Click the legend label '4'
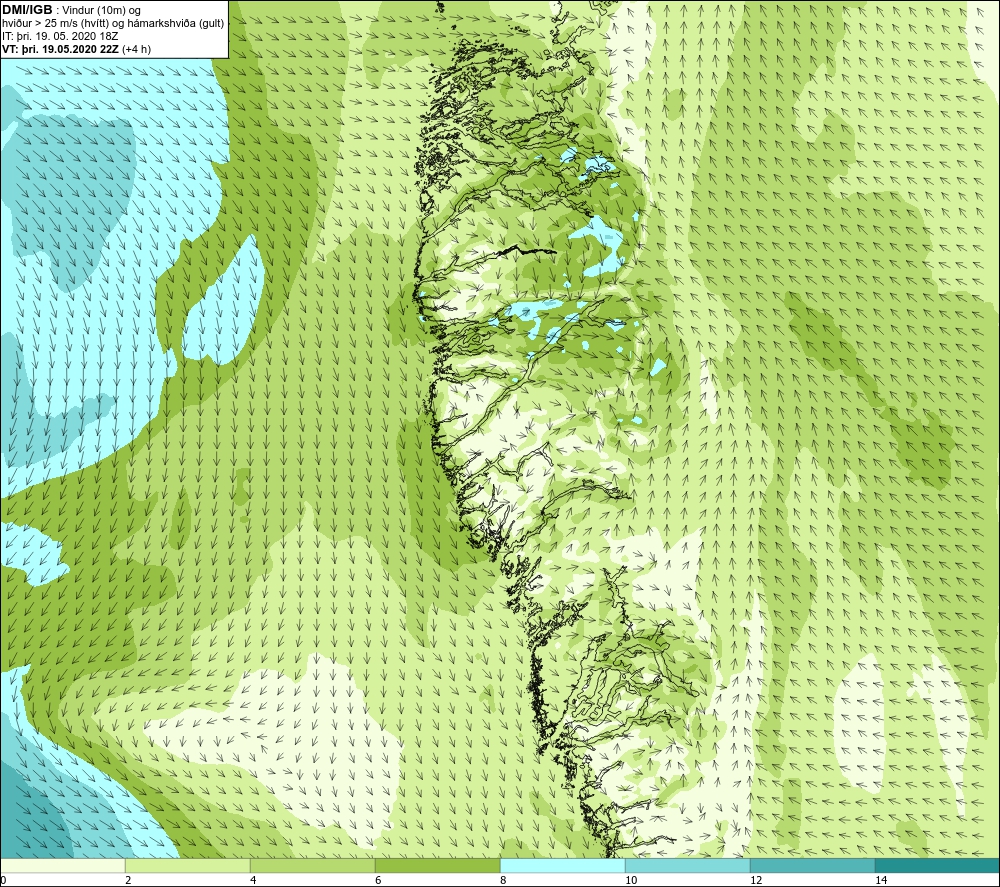The image size is (1000, 887). click(x=253, y=880)
